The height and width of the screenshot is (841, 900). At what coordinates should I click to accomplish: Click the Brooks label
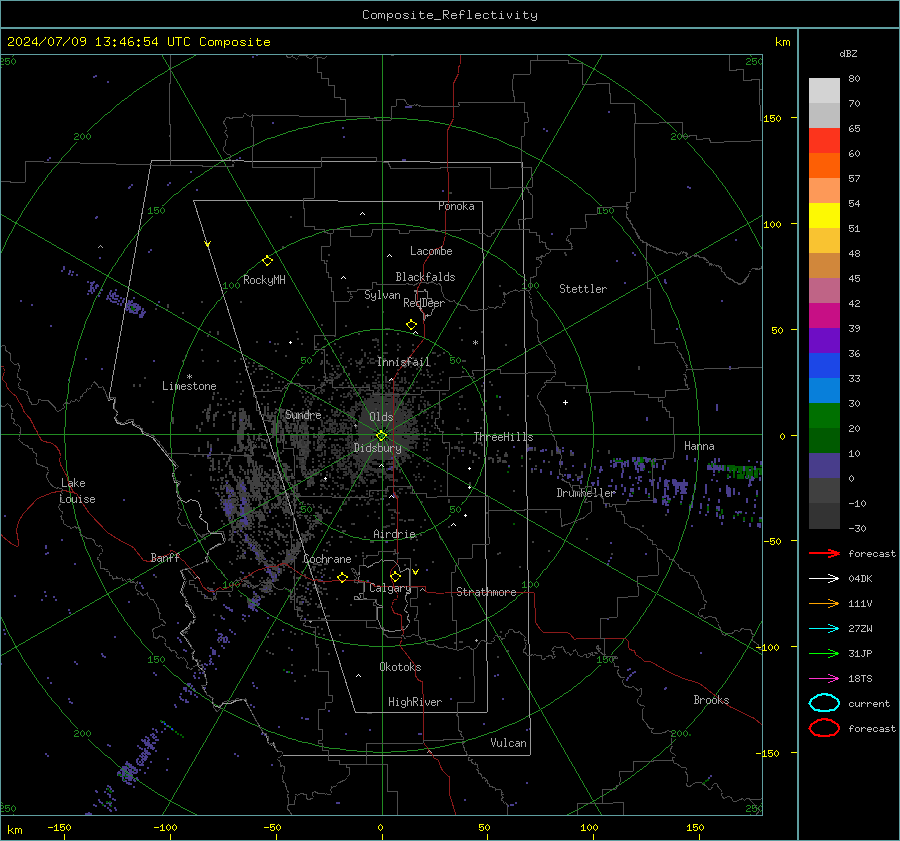pyautogui.click(x=711, y=700)
